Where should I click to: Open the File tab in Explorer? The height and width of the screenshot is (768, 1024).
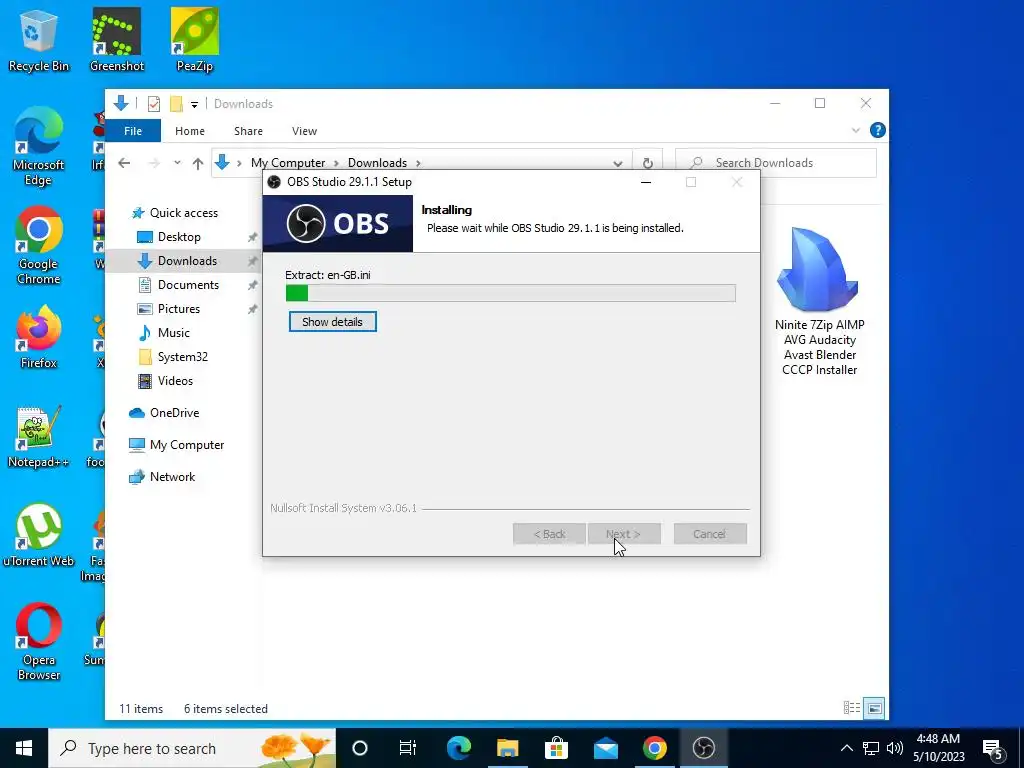[133, 131]
